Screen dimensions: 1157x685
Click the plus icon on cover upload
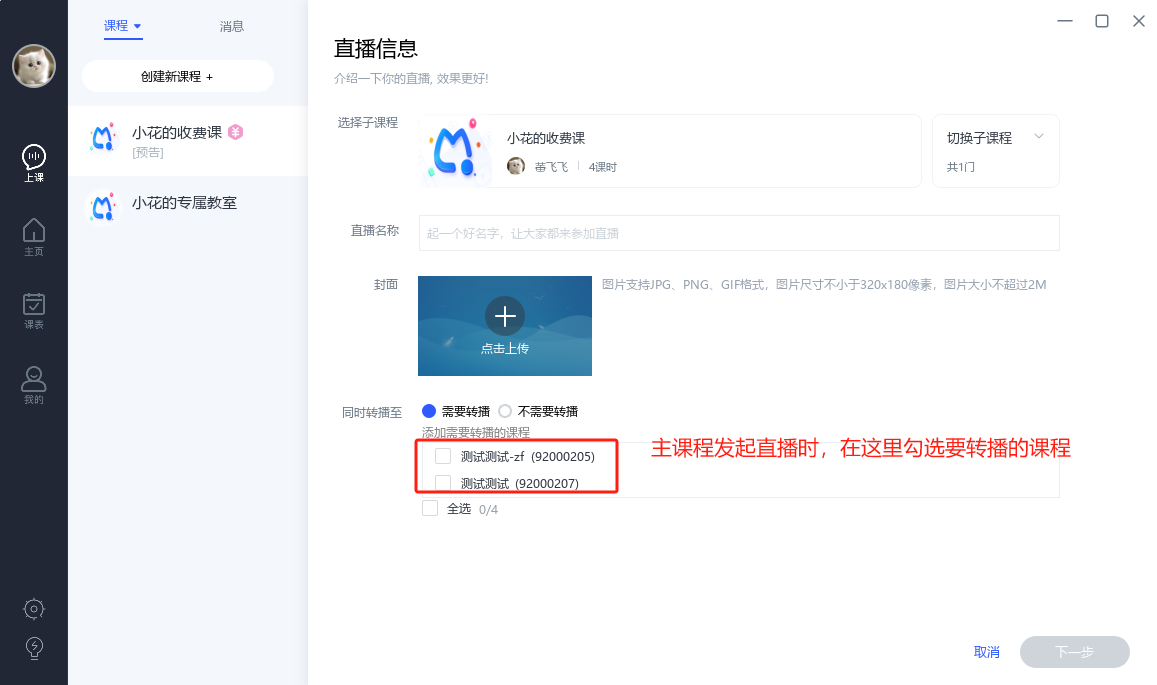505,316
